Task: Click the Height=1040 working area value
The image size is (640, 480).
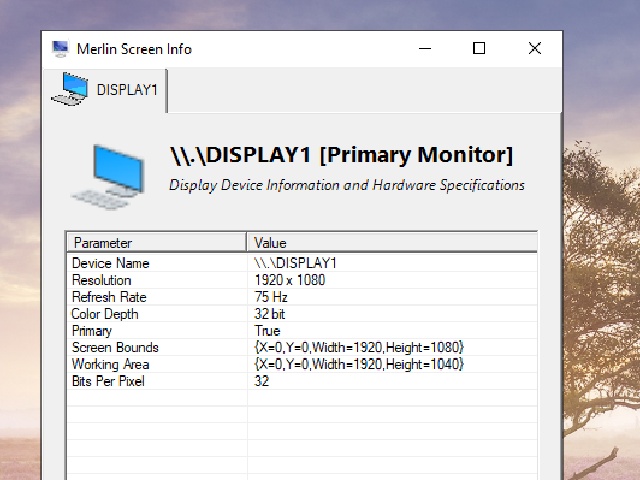Action: 359,364
